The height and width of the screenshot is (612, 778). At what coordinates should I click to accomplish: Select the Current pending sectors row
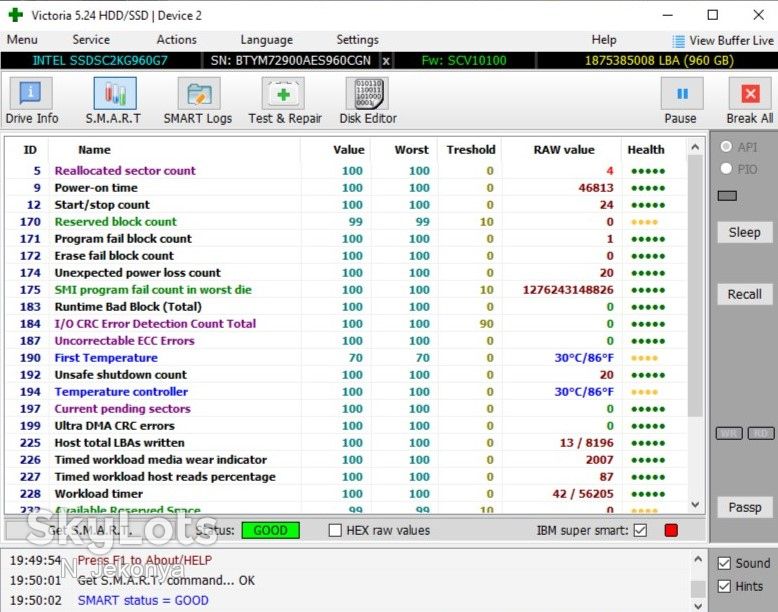(346, 409)
